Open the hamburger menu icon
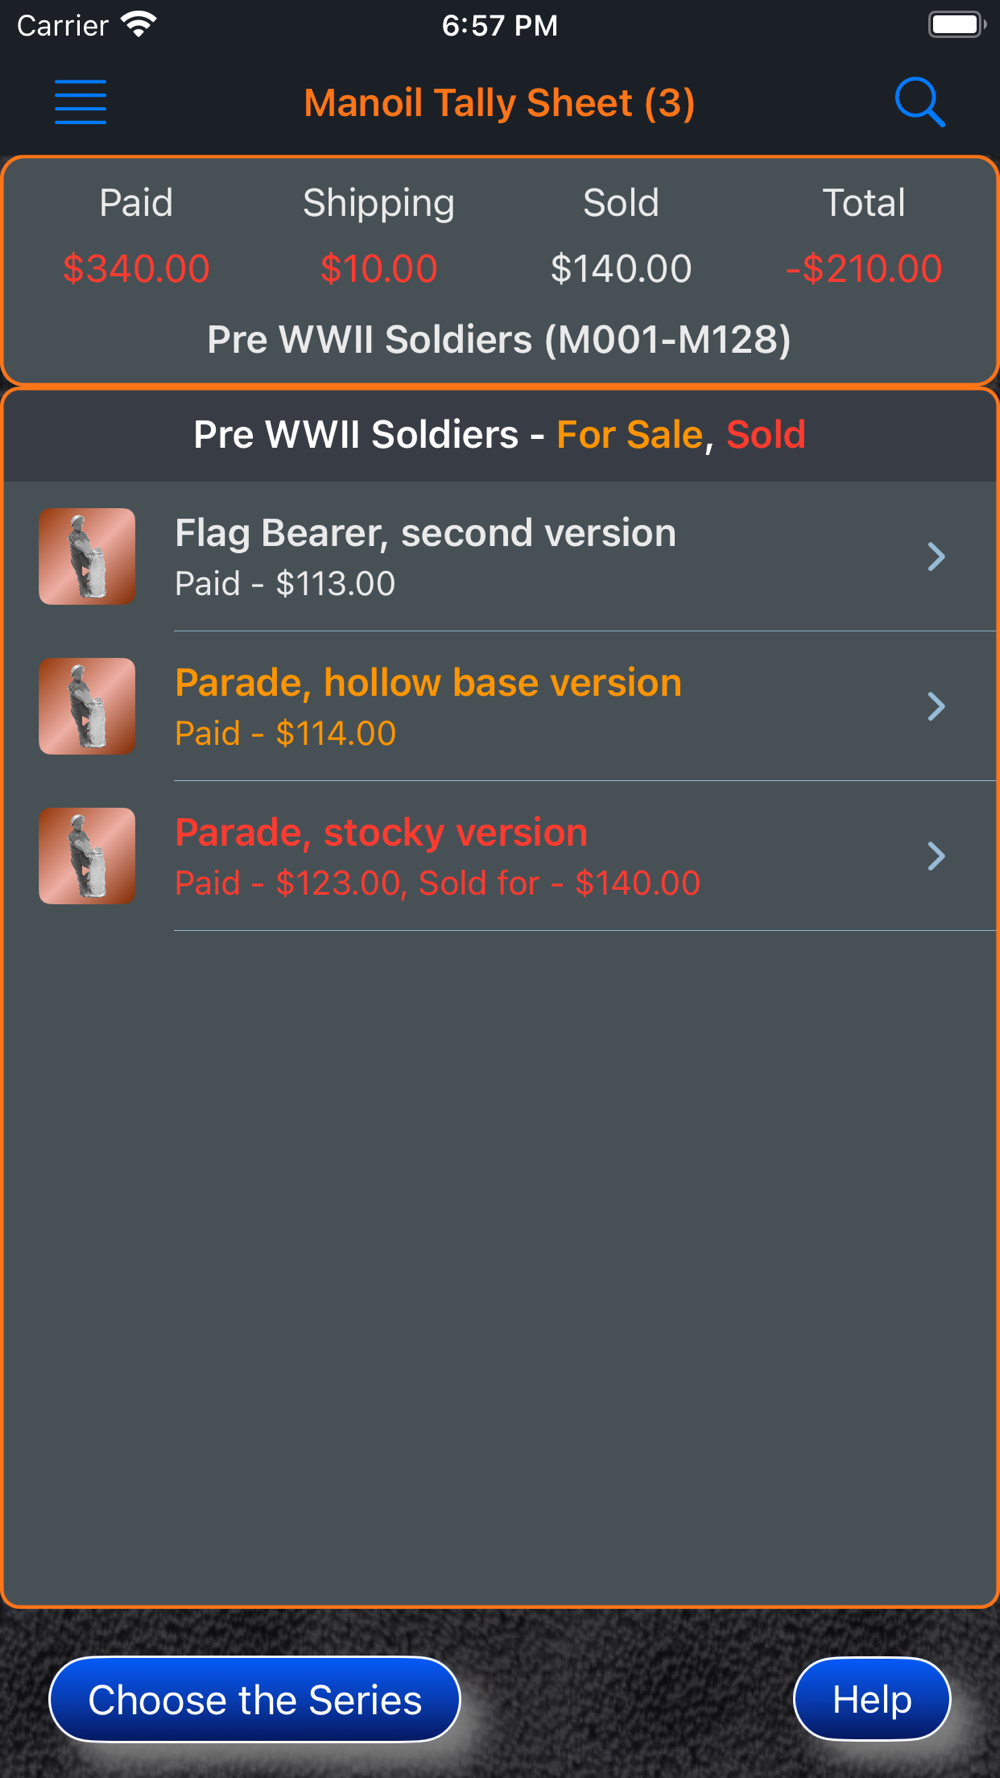Viewport: 1000px width, 1778px height. (81, 102)
